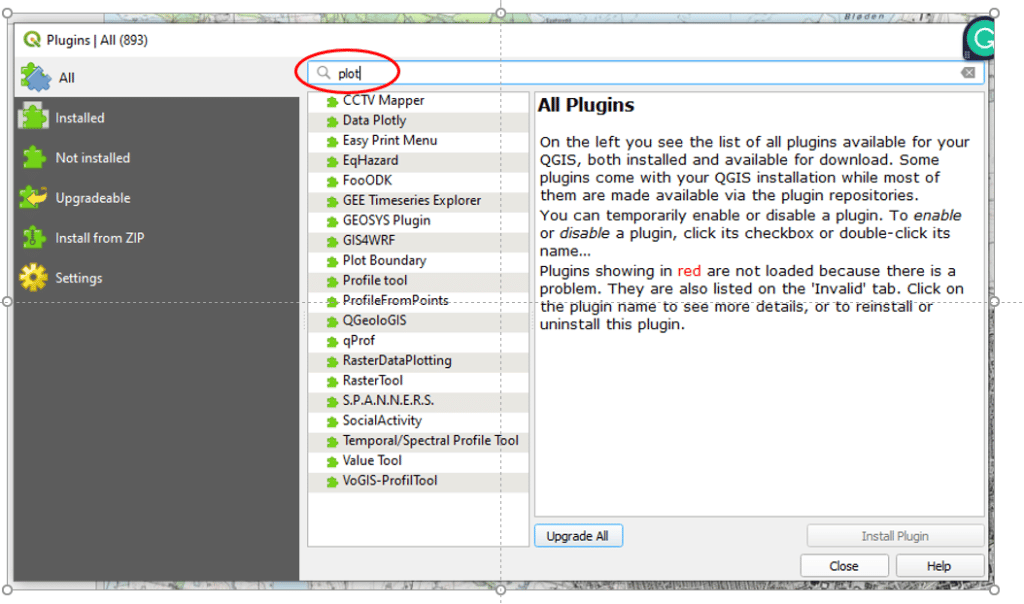1024x604 pixels.
Task: Select the 'ProfileFromPoints' plugin entry
Action: click(418, 301)
